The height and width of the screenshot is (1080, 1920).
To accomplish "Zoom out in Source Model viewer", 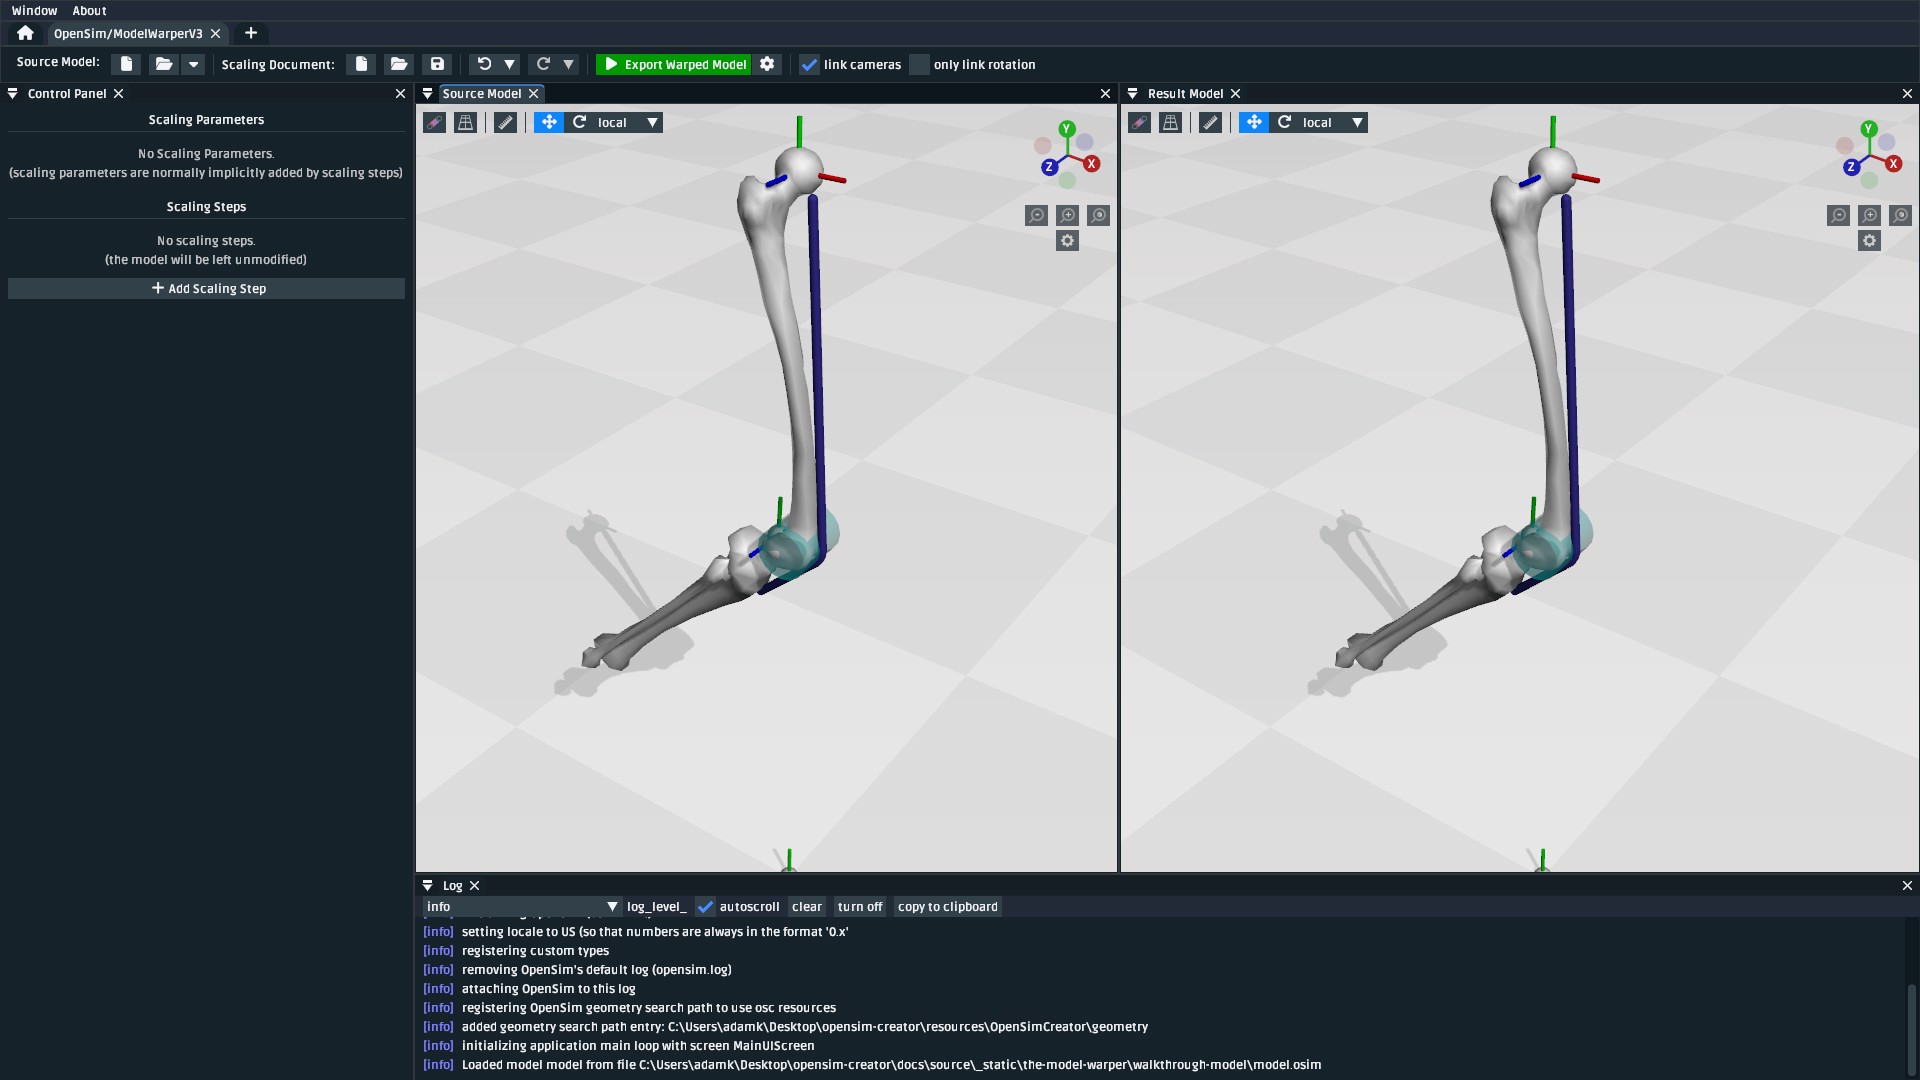I will (x=1037, y=215).
